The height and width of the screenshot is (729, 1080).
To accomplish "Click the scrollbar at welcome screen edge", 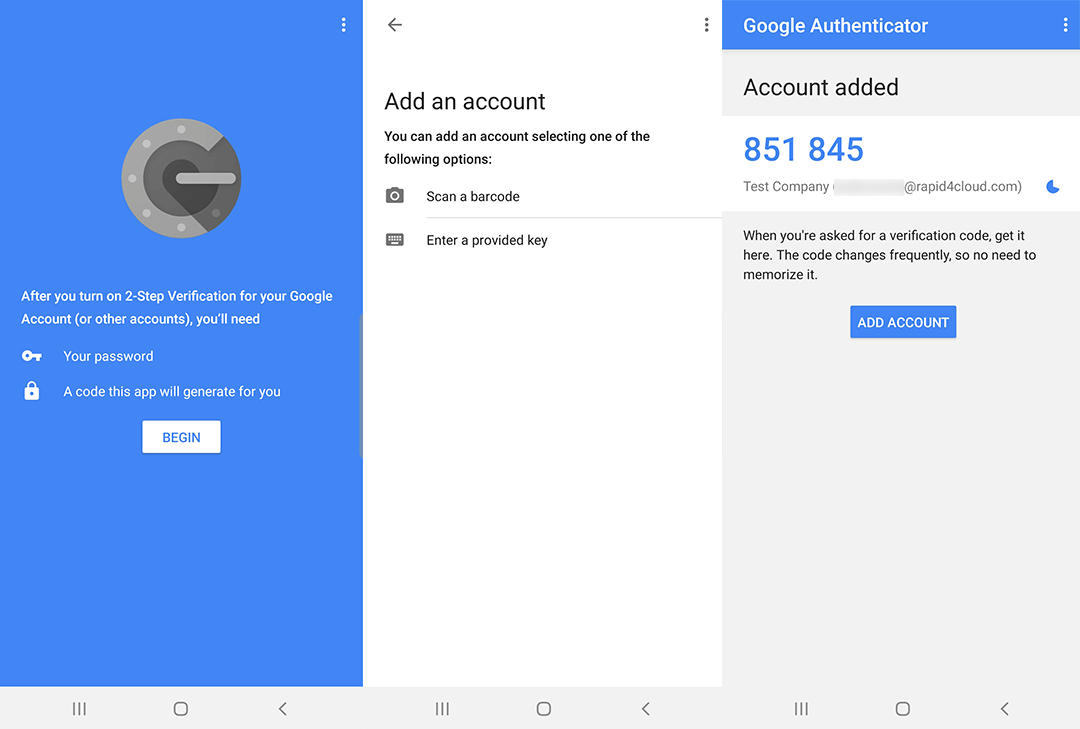I will pos(361,386).
